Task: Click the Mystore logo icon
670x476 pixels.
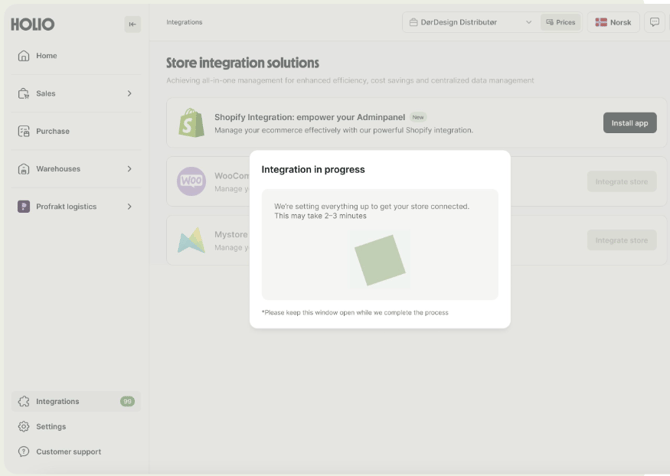Action: pos(191,240)
